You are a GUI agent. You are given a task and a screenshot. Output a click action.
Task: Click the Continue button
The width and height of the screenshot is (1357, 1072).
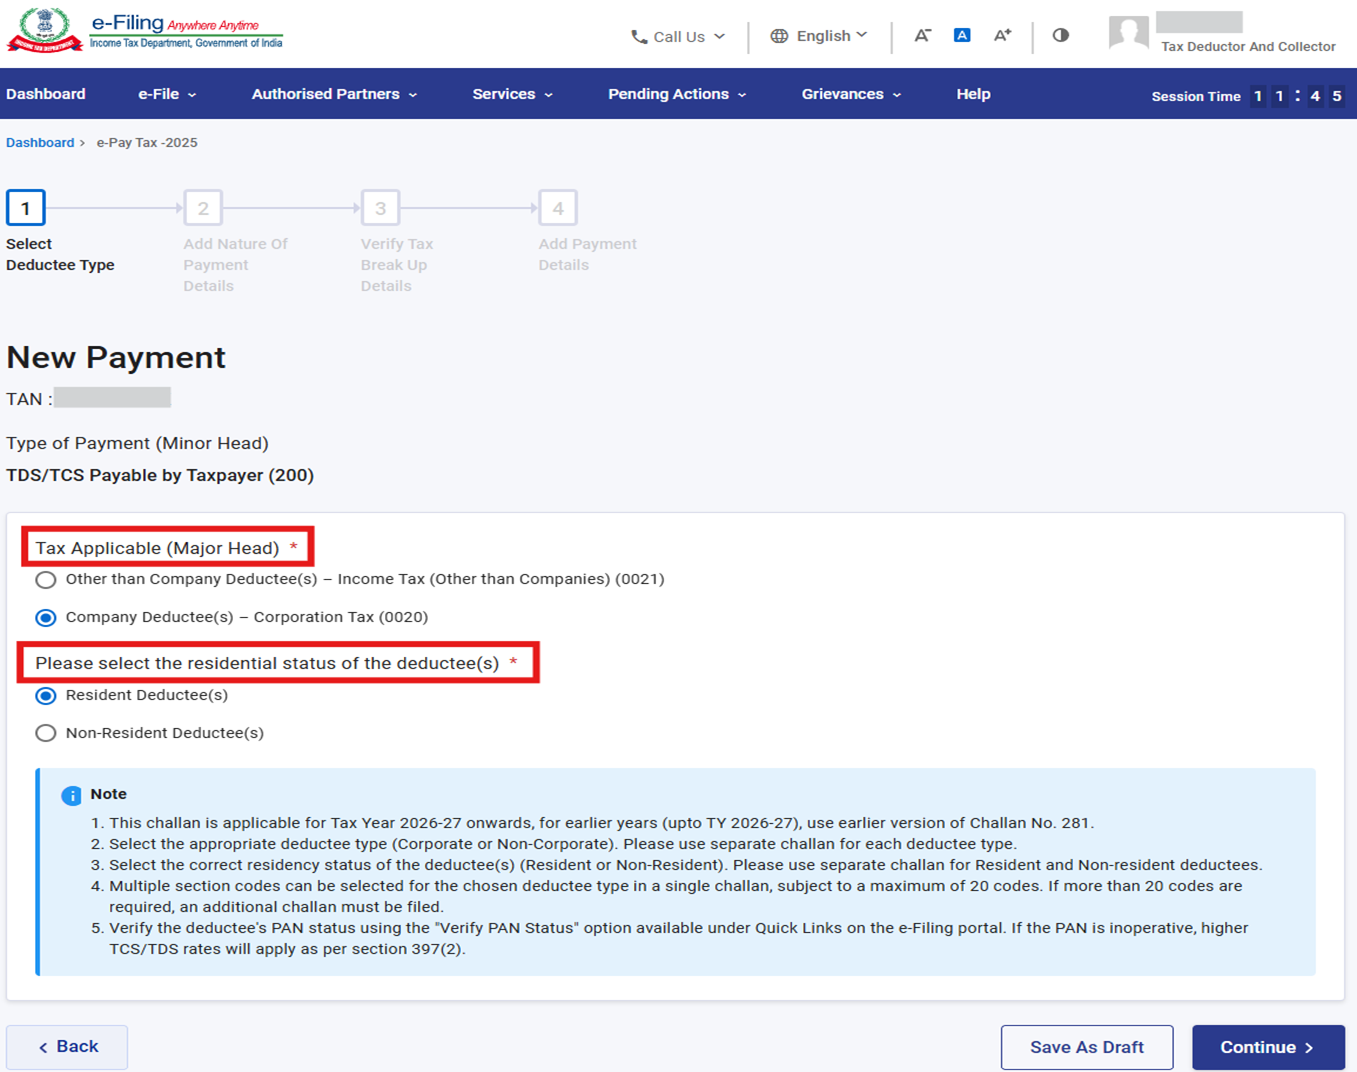(x=1267, y=1047)
